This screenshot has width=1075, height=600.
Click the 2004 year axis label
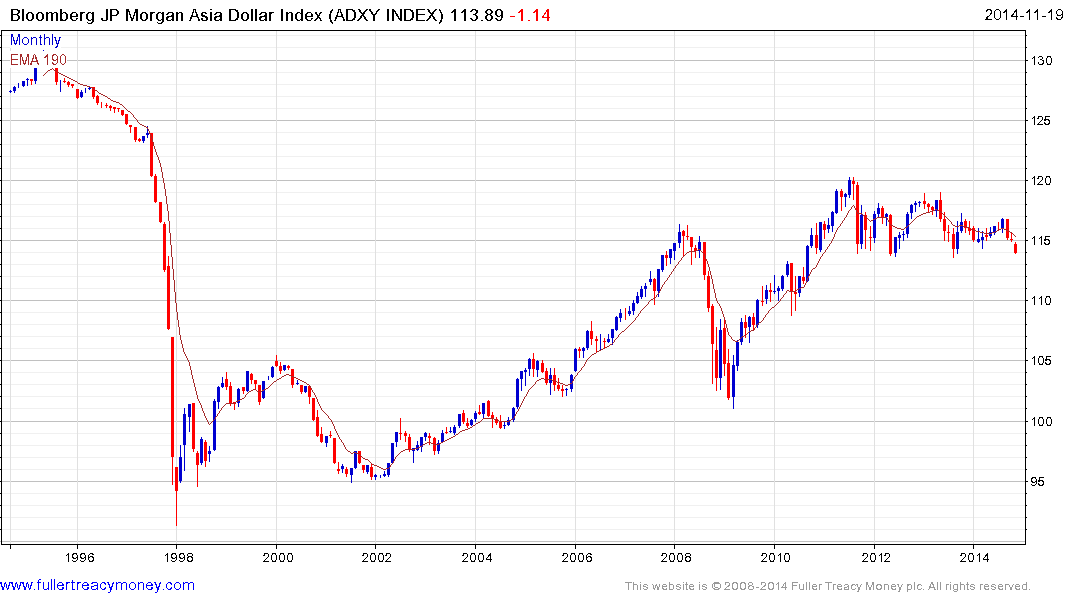[x=476, y=557]
